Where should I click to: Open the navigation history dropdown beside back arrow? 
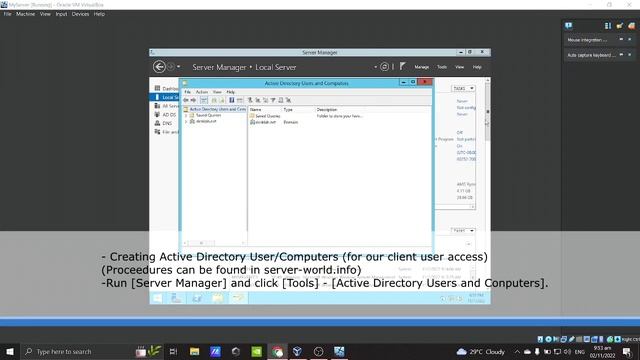(x=178, y=67)
